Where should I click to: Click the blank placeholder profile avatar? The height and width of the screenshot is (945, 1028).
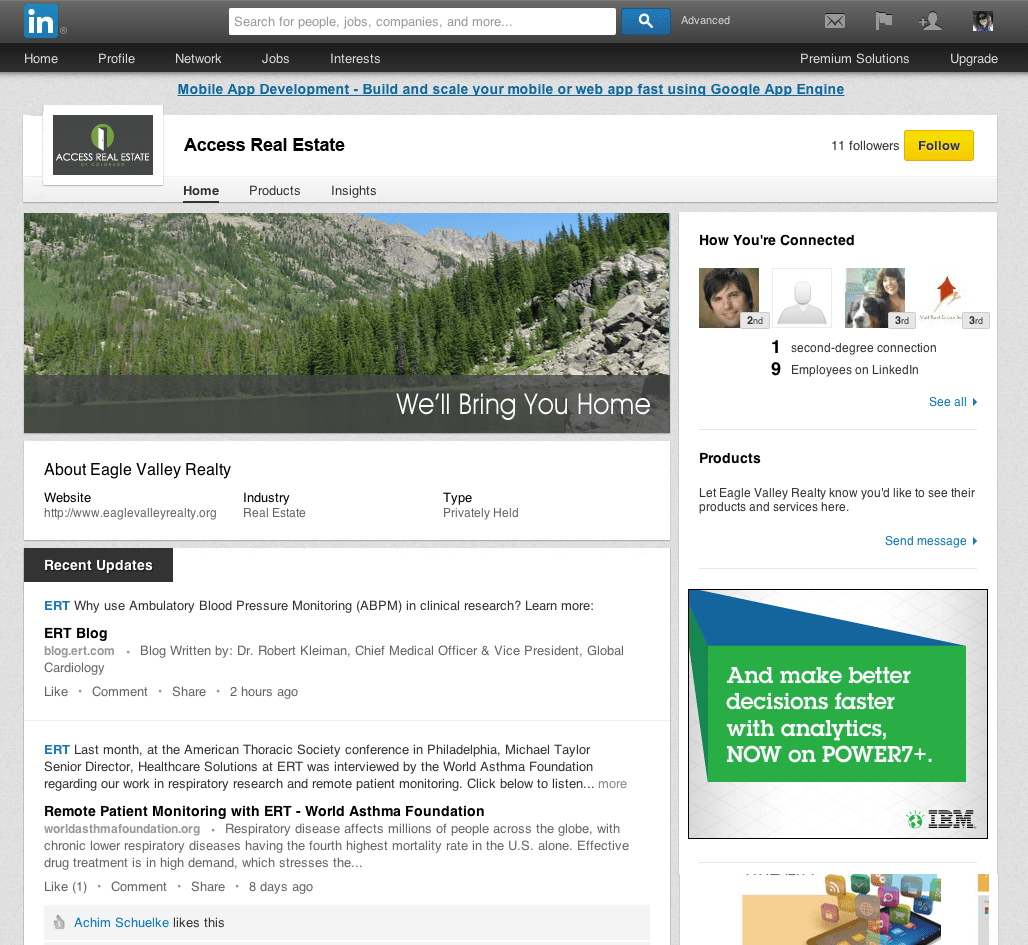tap(802, 298)
